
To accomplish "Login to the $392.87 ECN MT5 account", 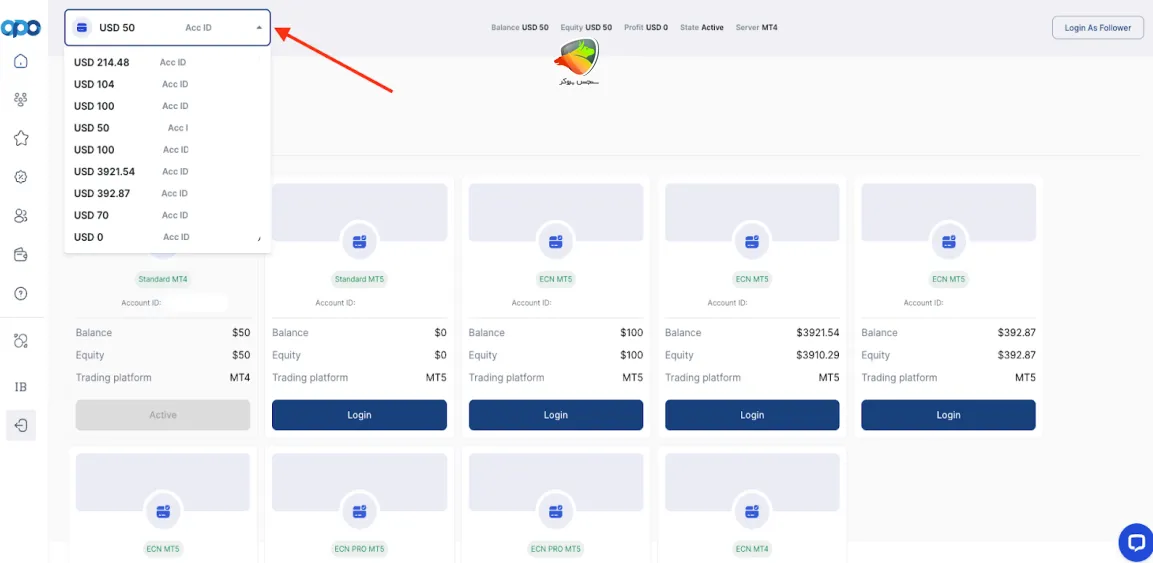I will tap(948, 415).
